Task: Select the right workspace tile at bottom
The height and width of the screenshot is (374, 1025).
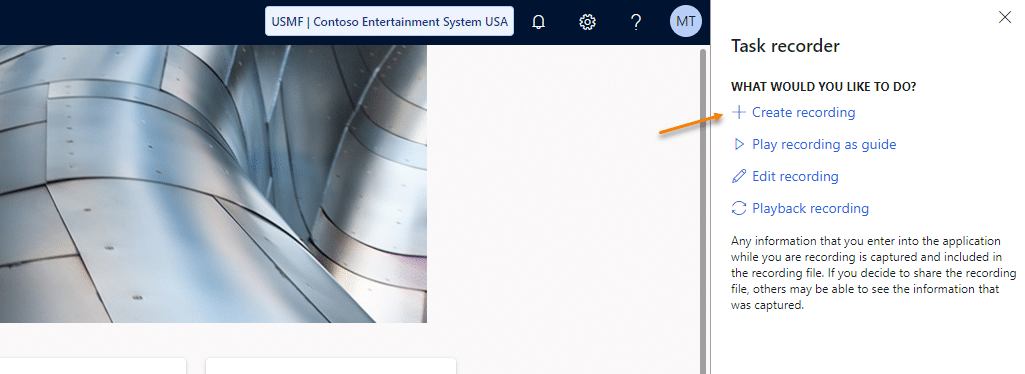Action: (331, 366)
